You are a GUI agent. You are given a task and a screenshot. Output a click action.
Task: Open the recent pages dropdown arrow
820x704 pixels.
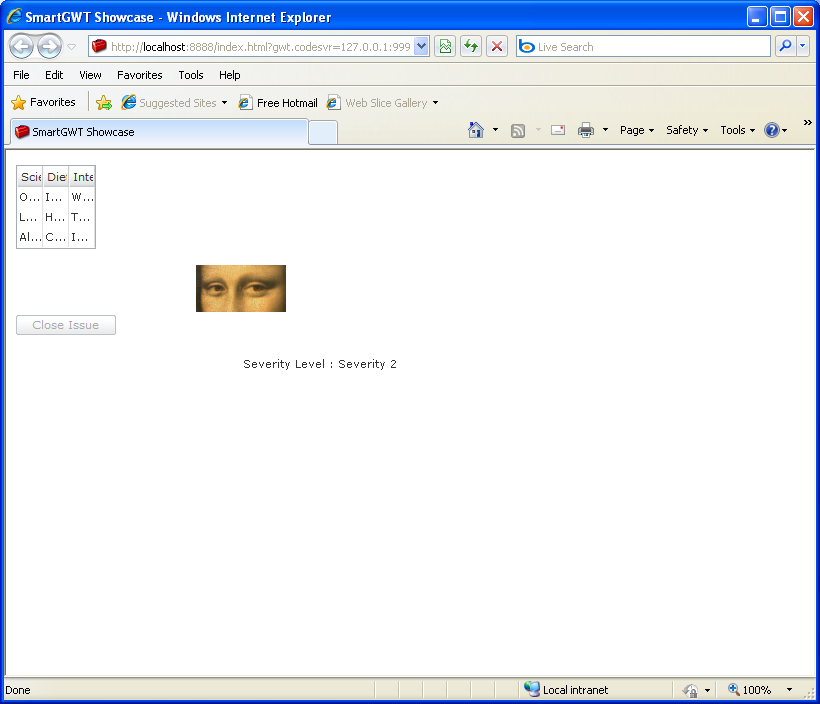point(72,47)
